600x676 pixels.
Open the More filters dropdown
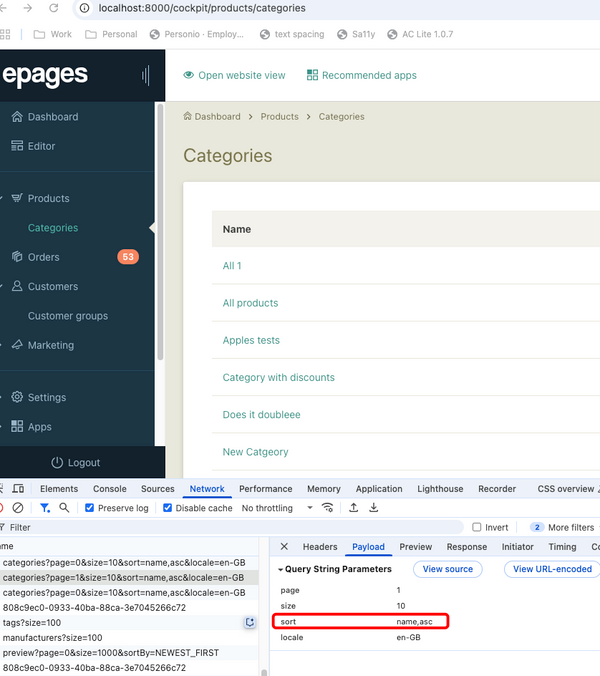coord(564,527)
